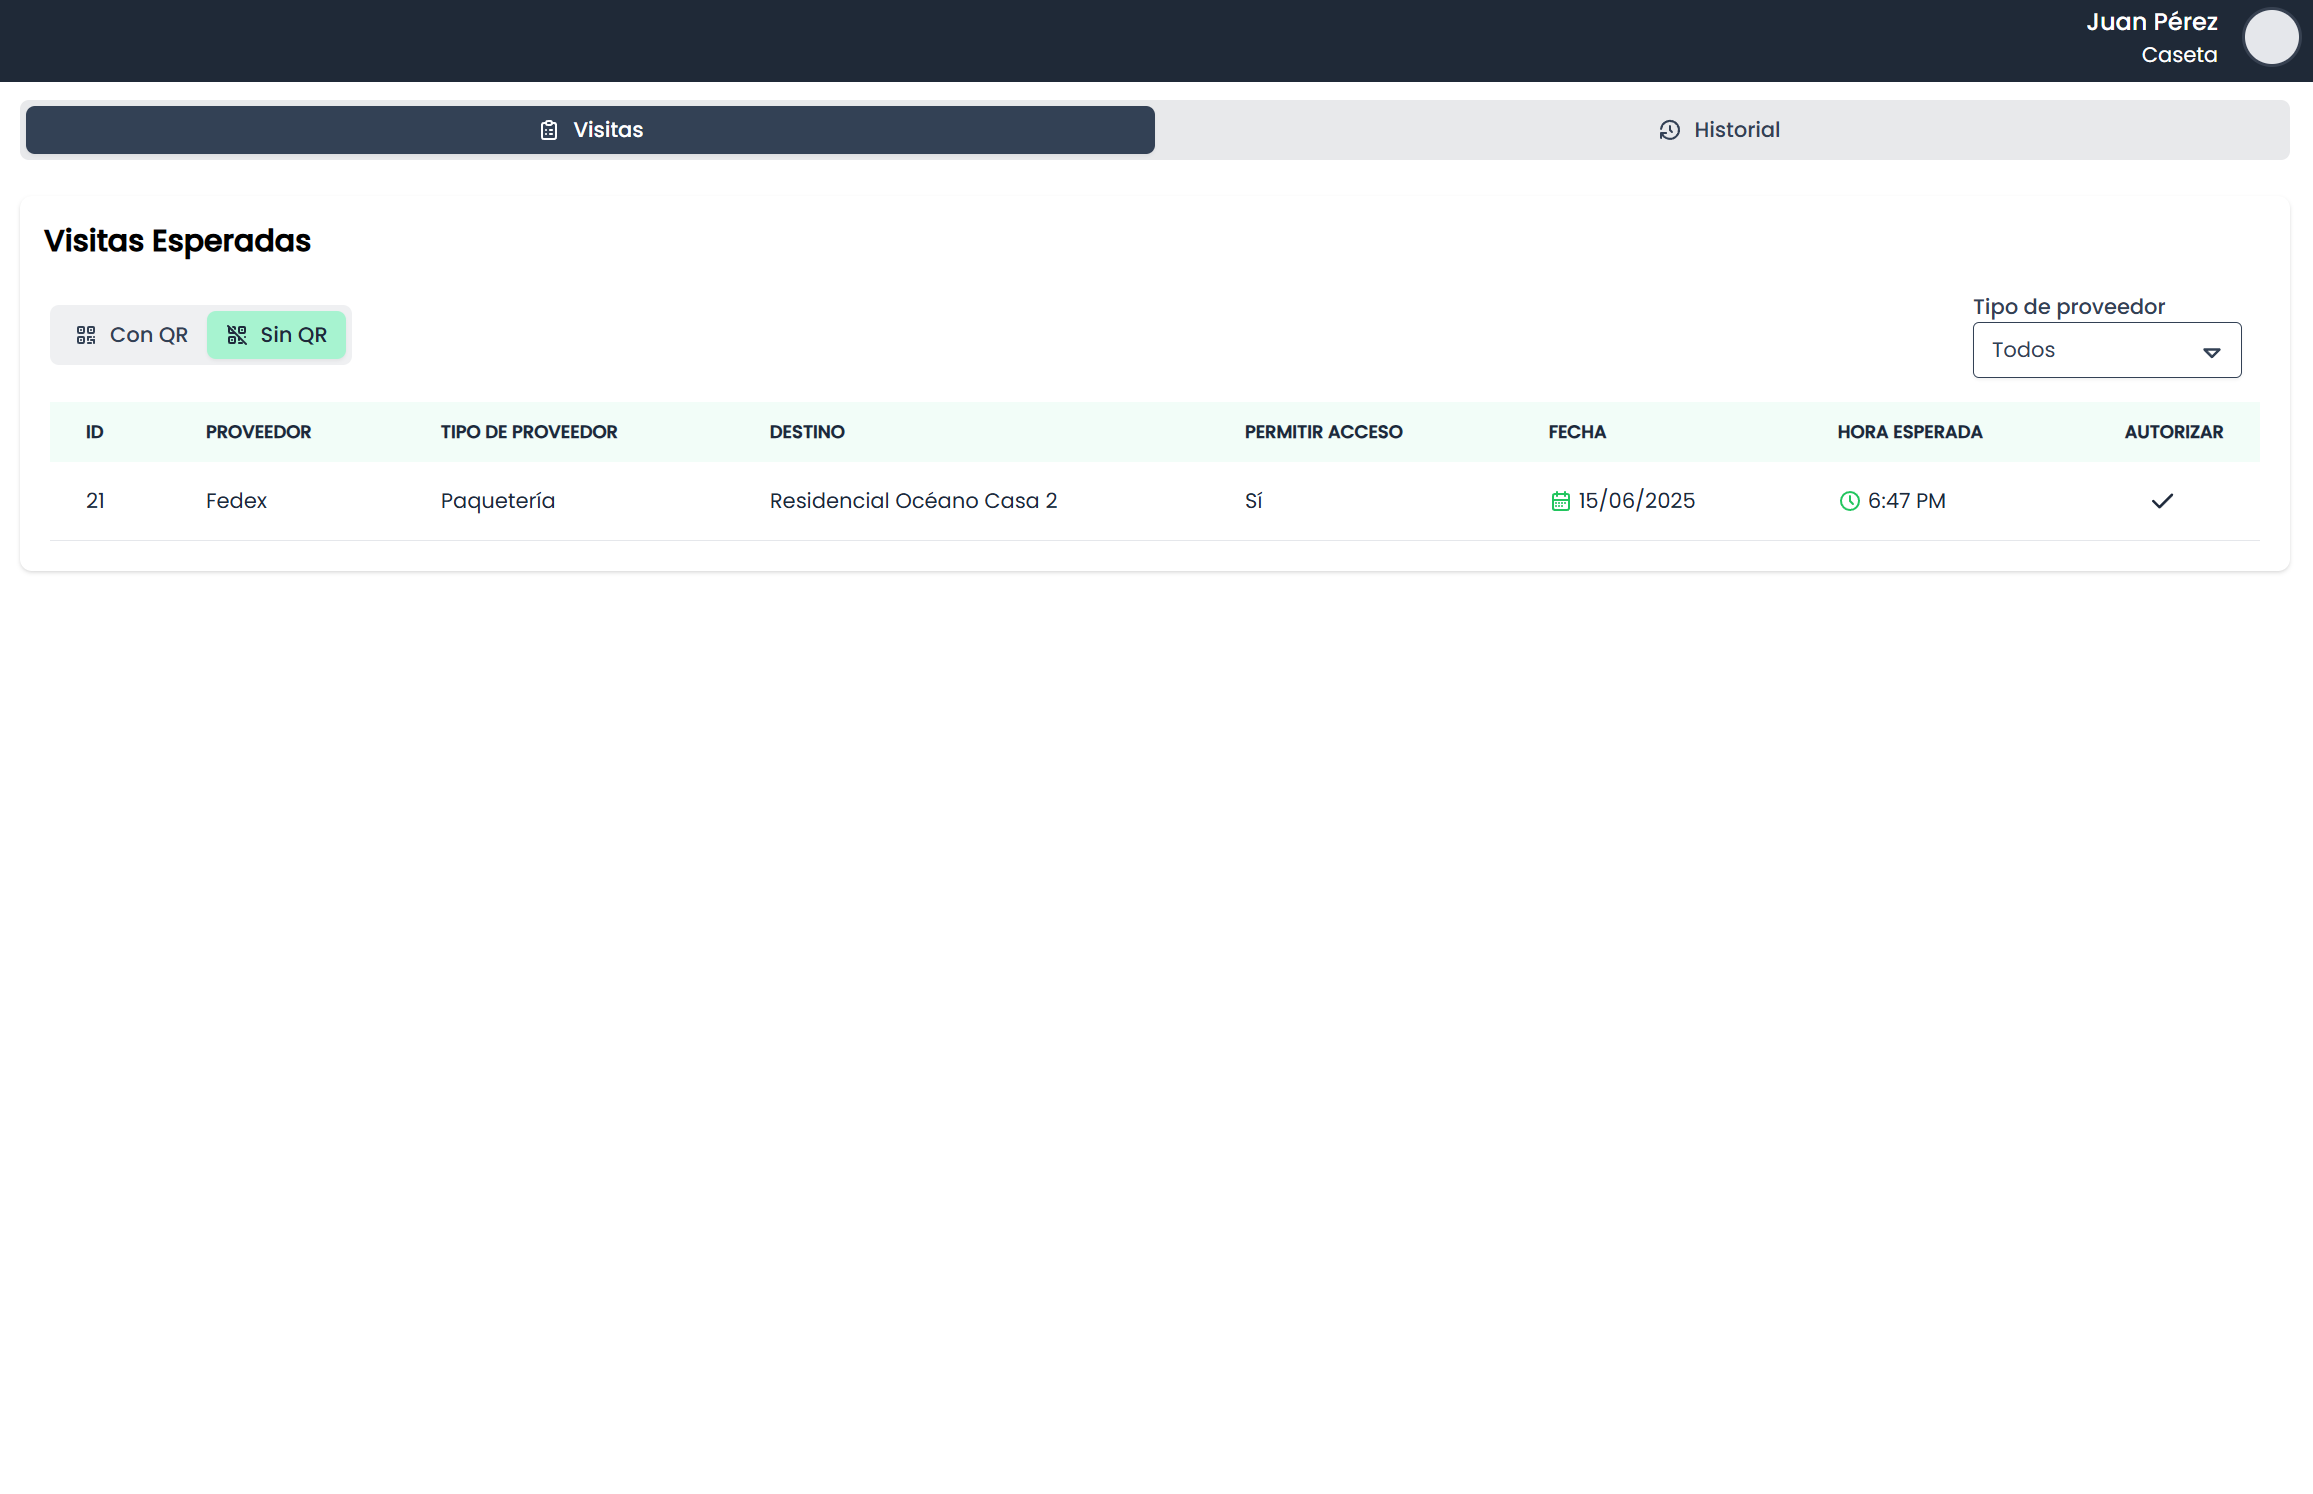
Task: Switch filter to Con QR
Action: pos(132,335)
